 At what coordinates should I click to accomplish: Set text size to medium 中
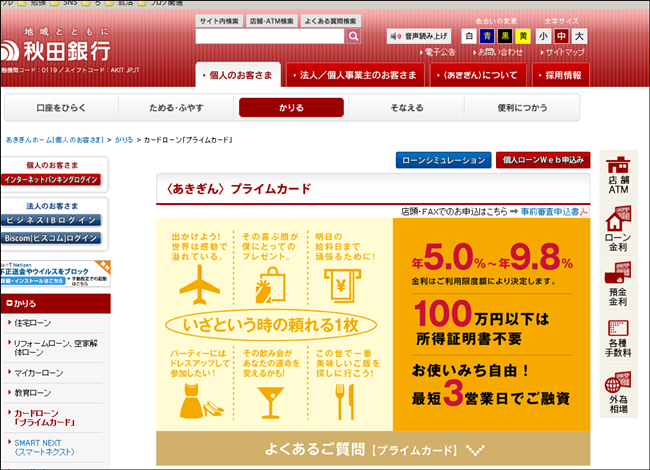[x=561, y=36]
